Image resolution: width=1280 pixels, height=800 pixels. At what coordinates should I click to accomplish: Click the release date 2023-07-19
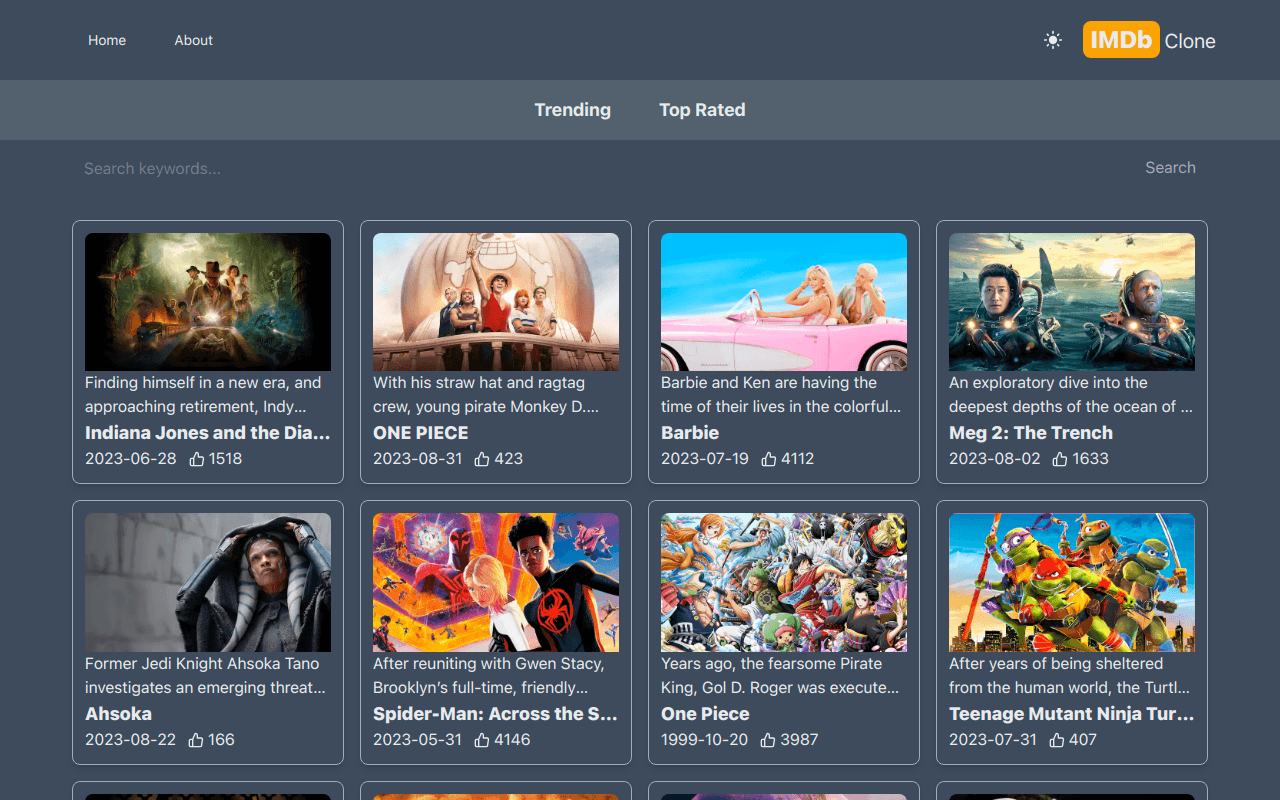(x=705, y=459)
